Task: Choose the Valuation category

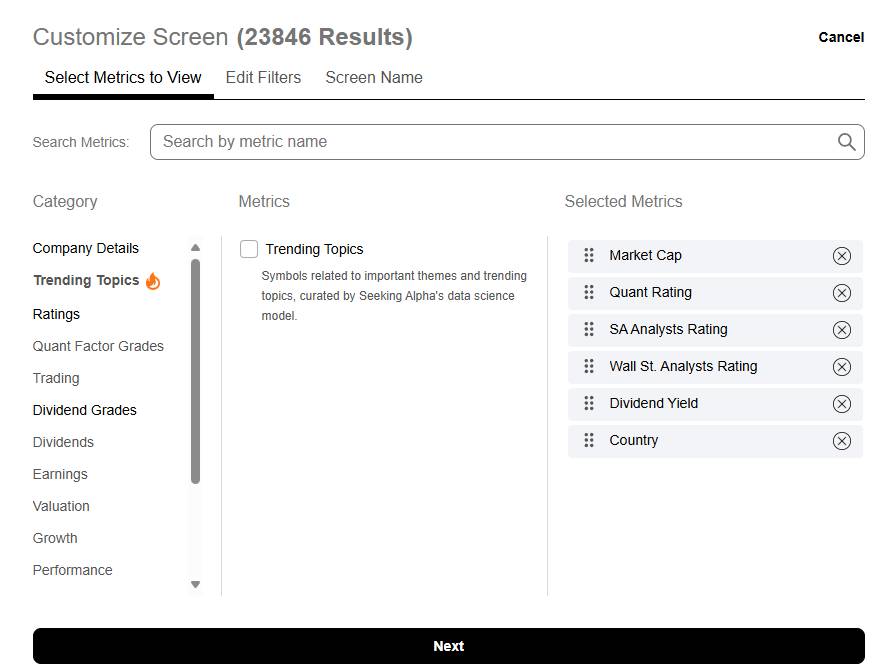Action: coord(61,506)
